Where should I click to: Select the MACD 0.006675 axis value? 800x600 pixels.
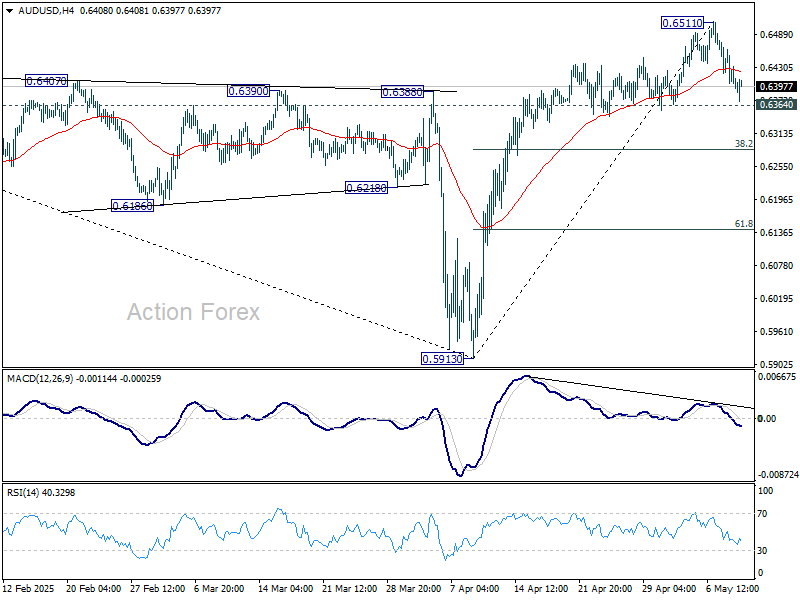[777, 377]
